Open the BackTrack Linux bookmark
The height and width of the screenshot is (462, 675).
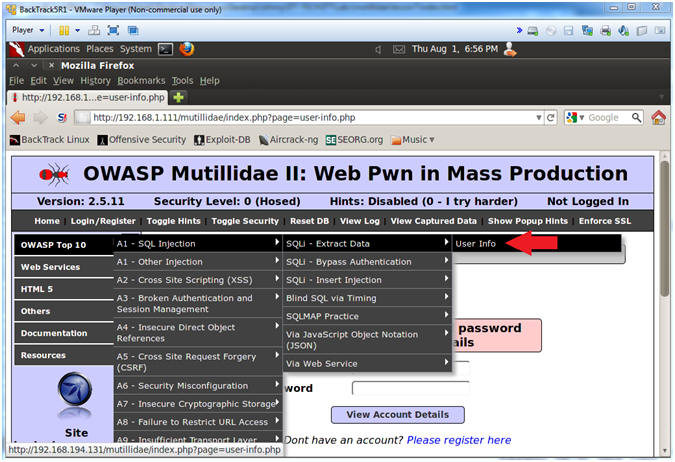coord(50,140)
